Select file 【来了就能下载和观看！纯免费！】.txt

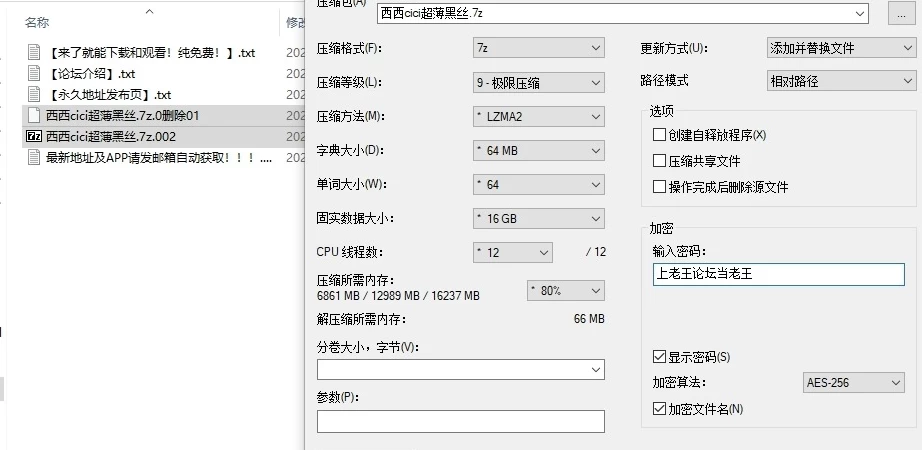pos(151,52)
